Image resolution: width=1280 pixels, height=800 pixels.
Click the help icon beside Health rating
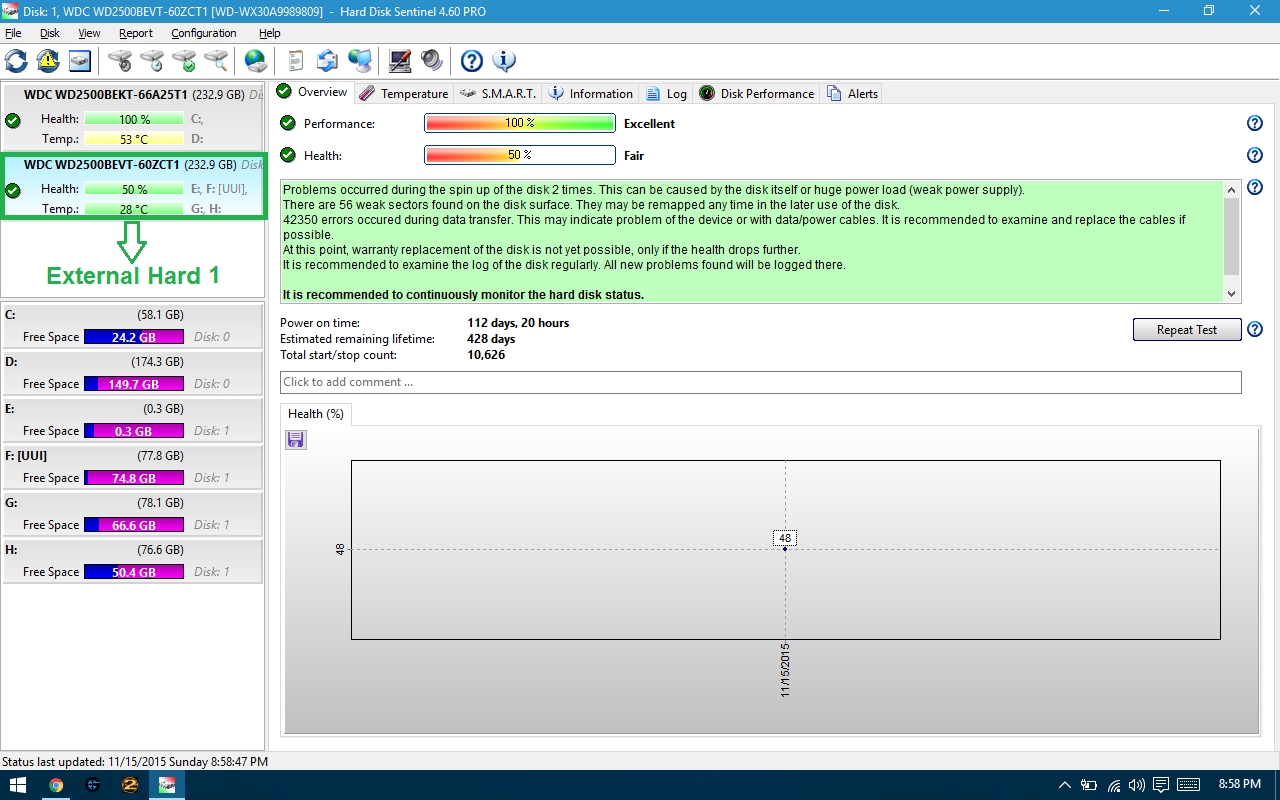coord(1255,156)
